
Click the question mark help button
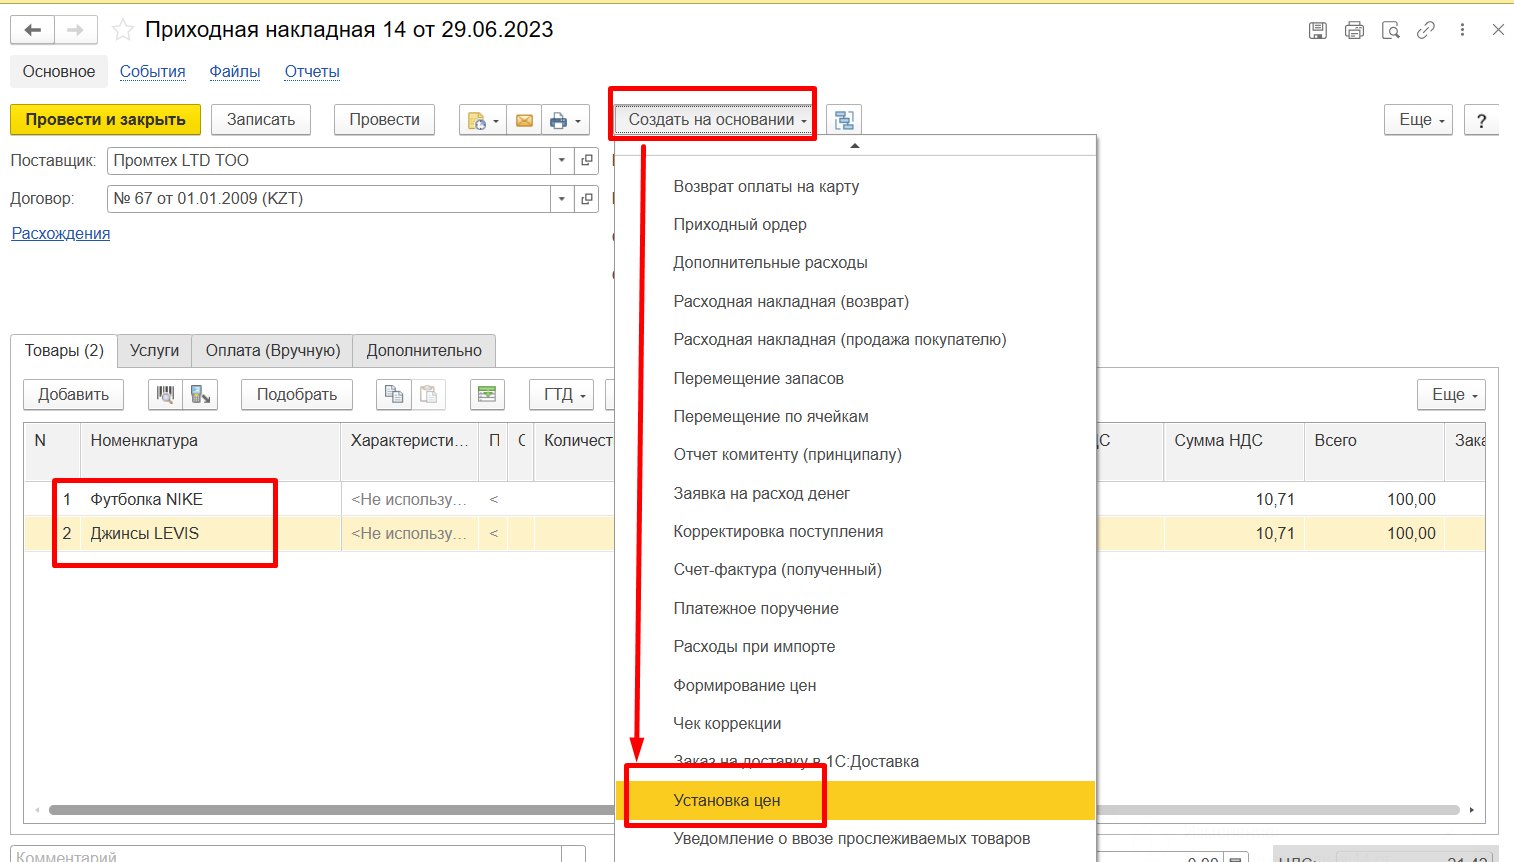[1481, 120]
